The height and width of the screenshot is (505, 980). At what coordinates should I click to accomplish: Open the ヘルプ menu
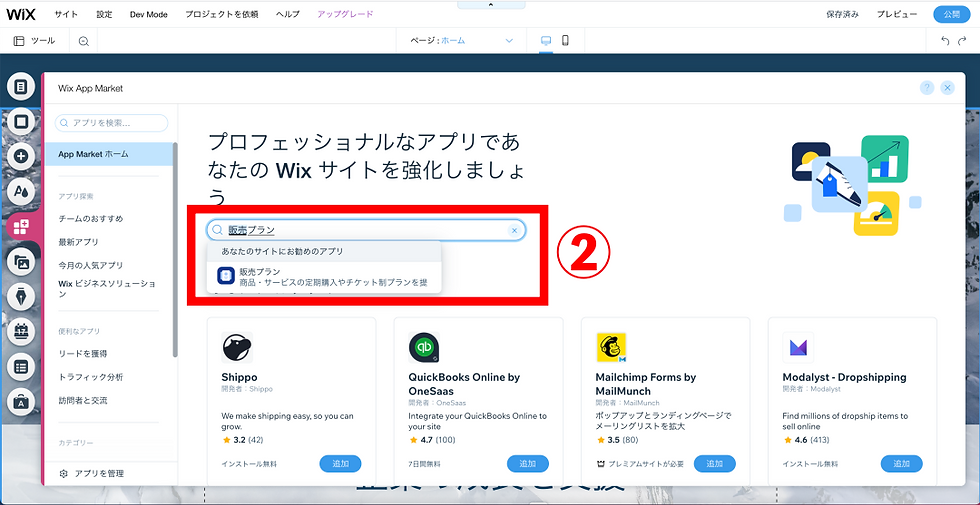coord(288,14)
